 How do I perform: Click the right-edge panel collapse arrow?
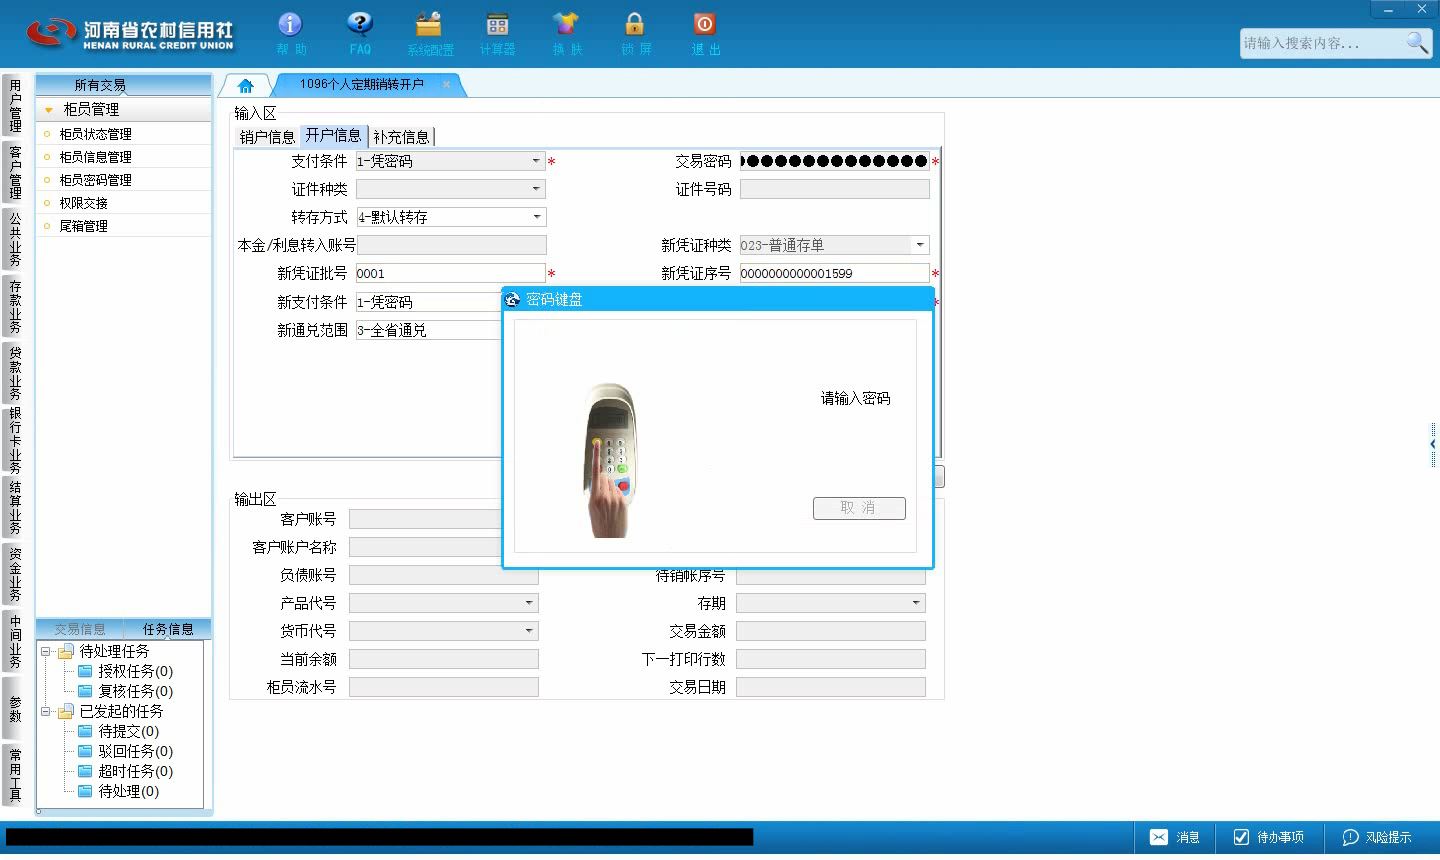coord(1433,444)
